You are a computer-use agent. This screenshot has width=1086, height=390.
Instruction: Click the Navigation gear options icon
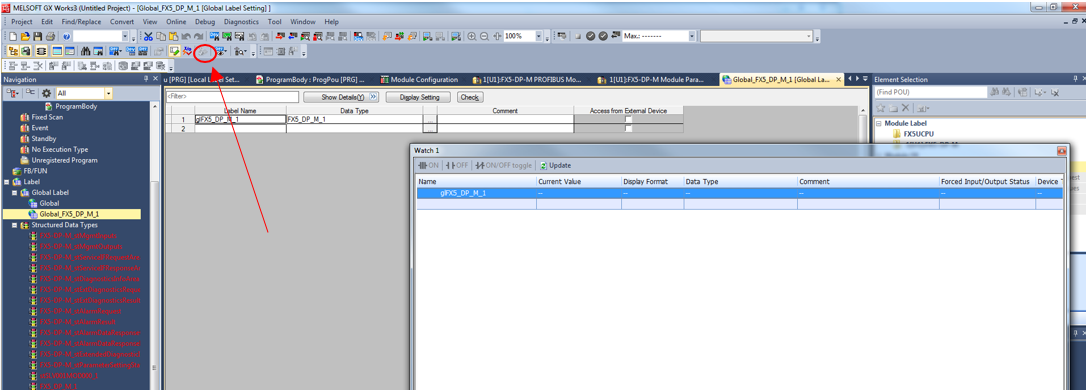click(x=47, y=93)
